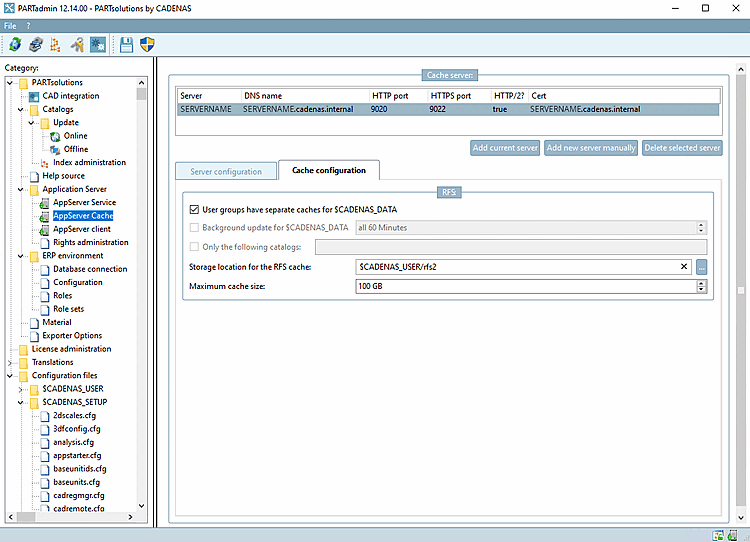
Task: Collapse the Catalogs tree node
Action: [x=20, y=110]
